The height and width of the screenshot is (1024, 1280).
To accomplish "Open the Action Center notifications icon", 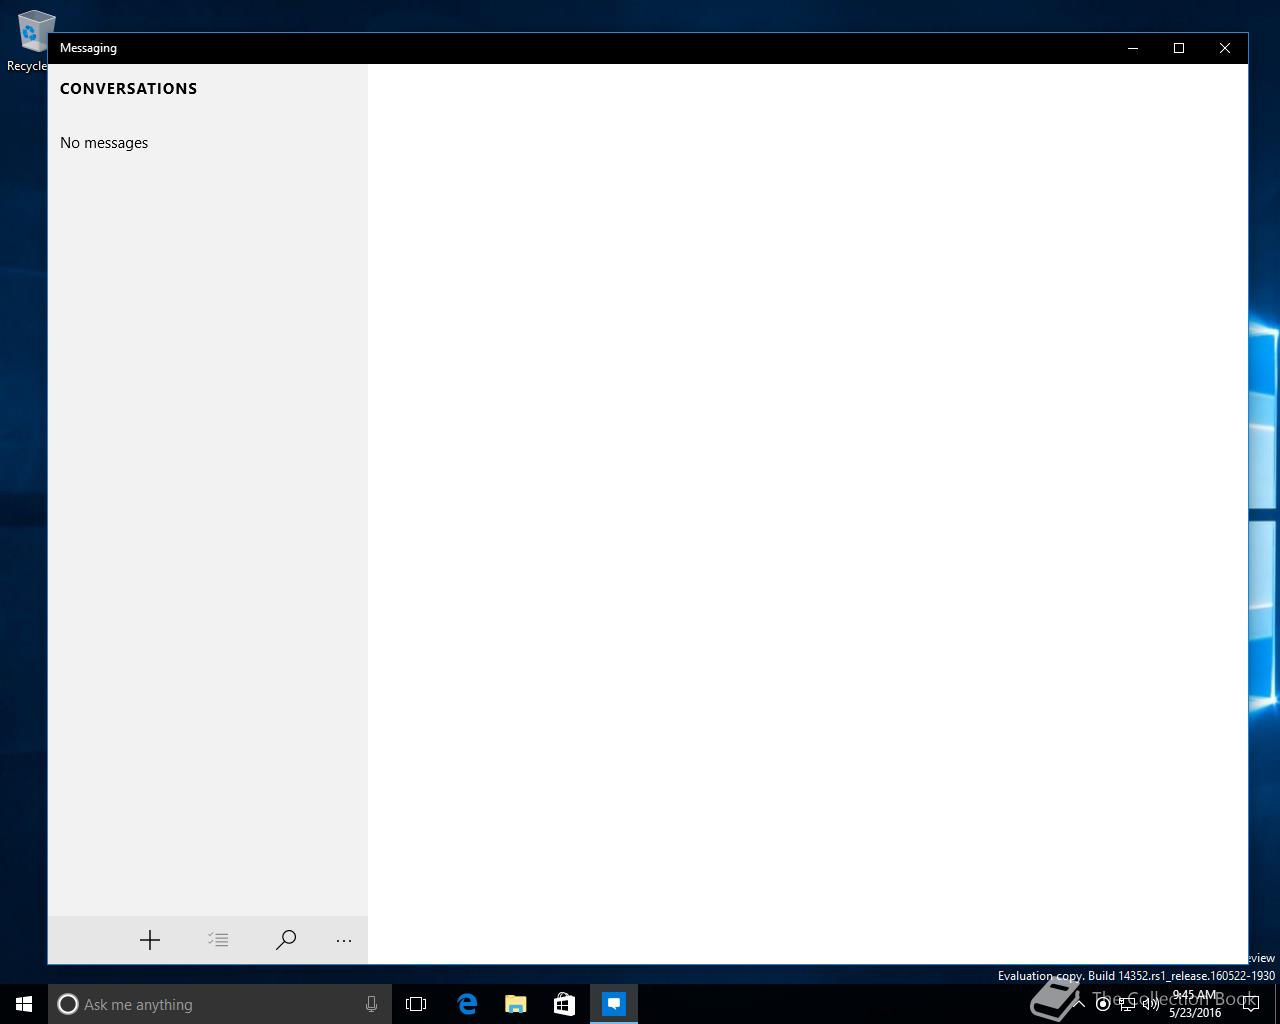I will (x=1250, y=1005).
